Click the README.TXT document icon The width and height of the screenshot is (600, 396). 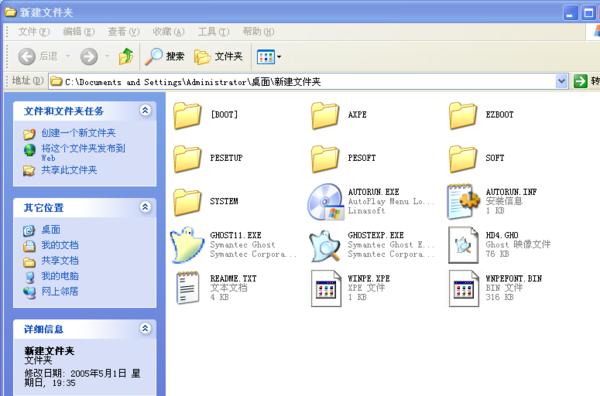pos(188,288)
